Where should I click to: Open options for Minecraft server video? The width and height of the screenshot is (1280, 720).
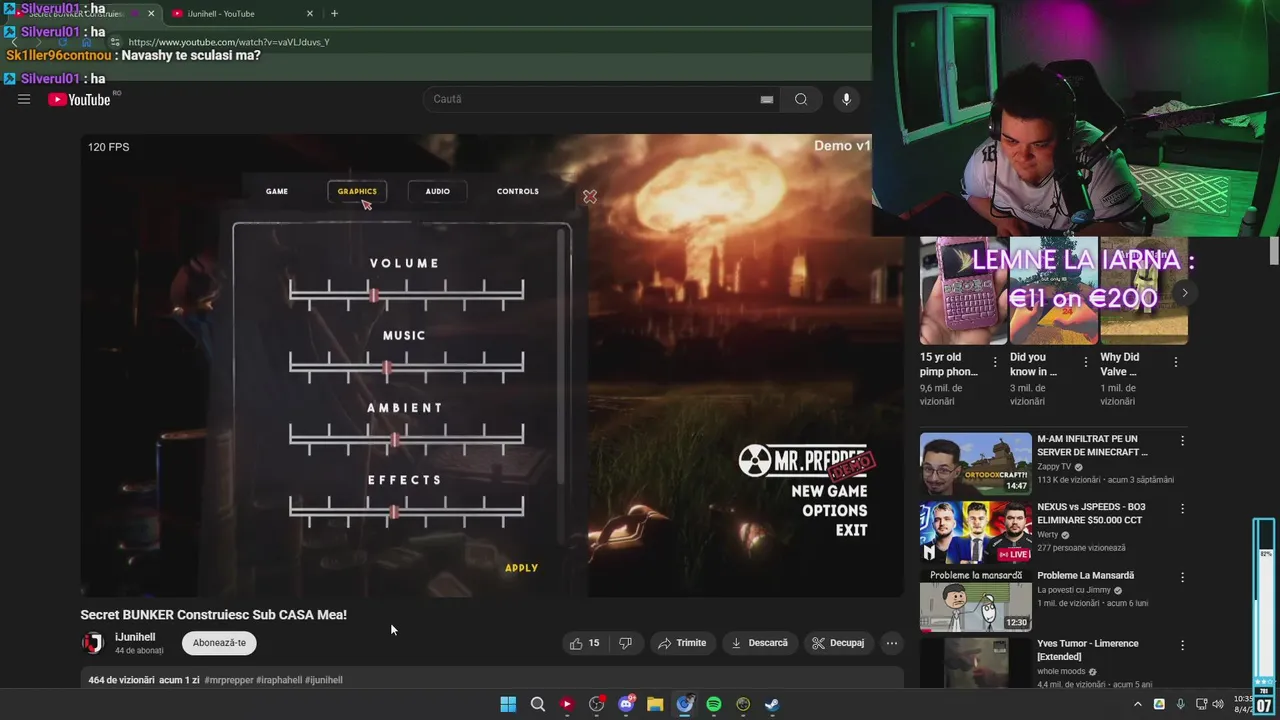click(1182, 440)
